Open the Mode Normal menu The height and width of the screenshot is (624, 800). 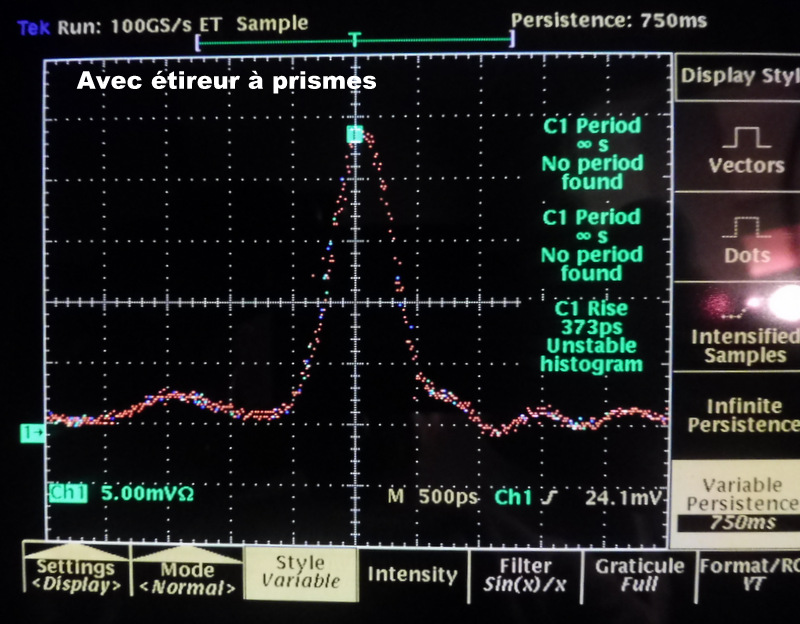pyautogui.click(x=187, y=576)
